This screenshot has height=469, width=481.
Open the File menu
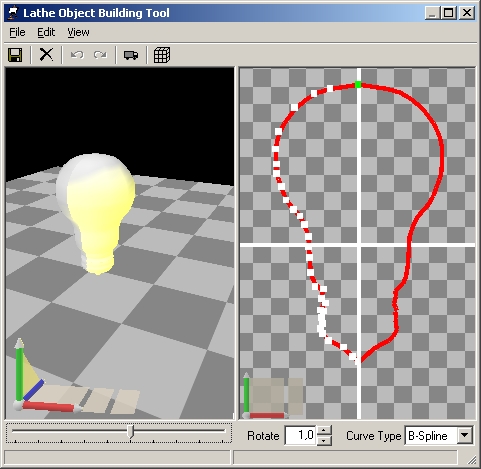[x=17, y=32]
